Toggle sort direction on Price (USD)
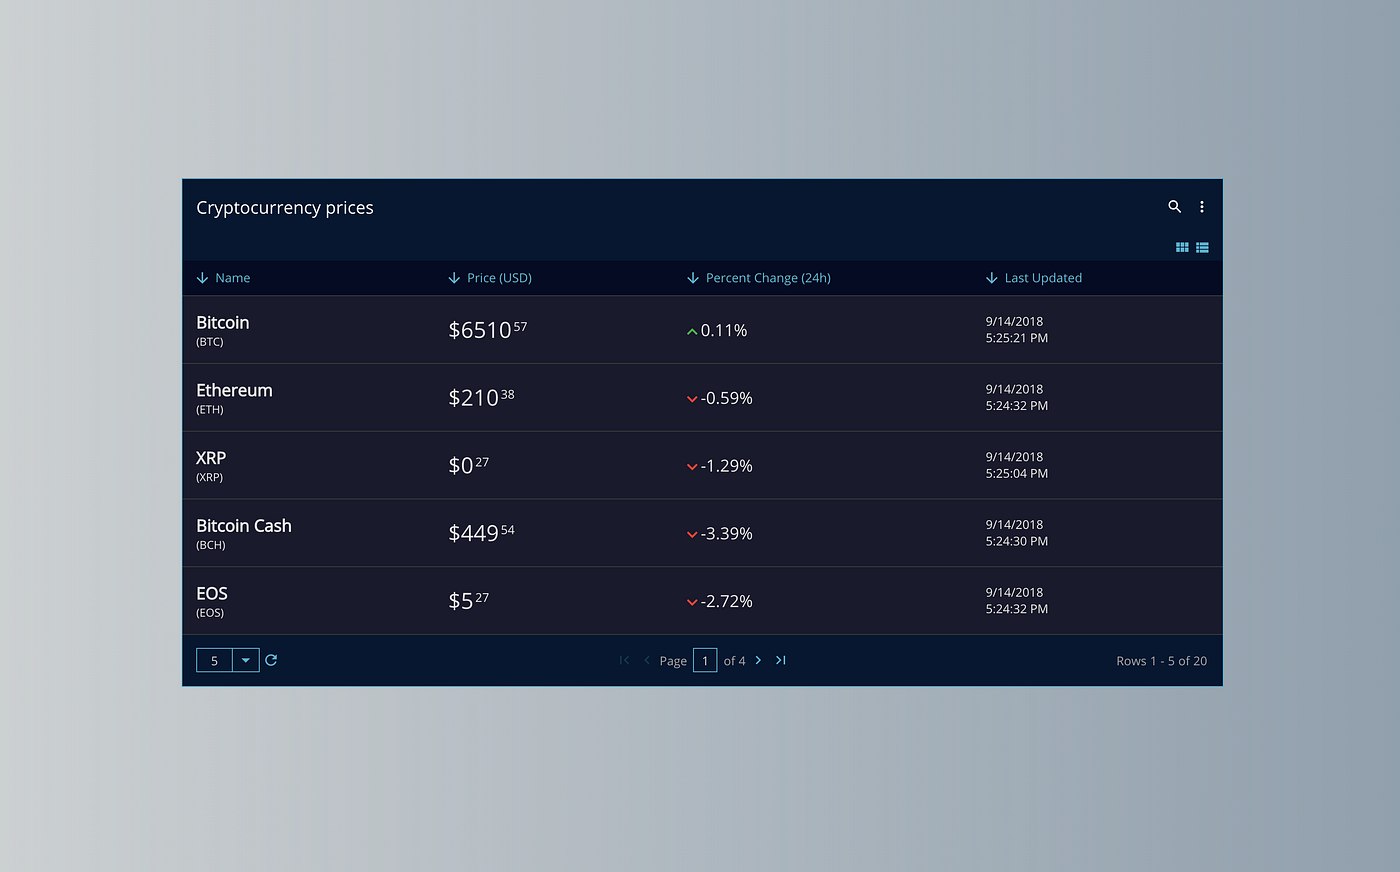Image resolution: width=1400 pixels, height=872 pixels. (455, 278)
